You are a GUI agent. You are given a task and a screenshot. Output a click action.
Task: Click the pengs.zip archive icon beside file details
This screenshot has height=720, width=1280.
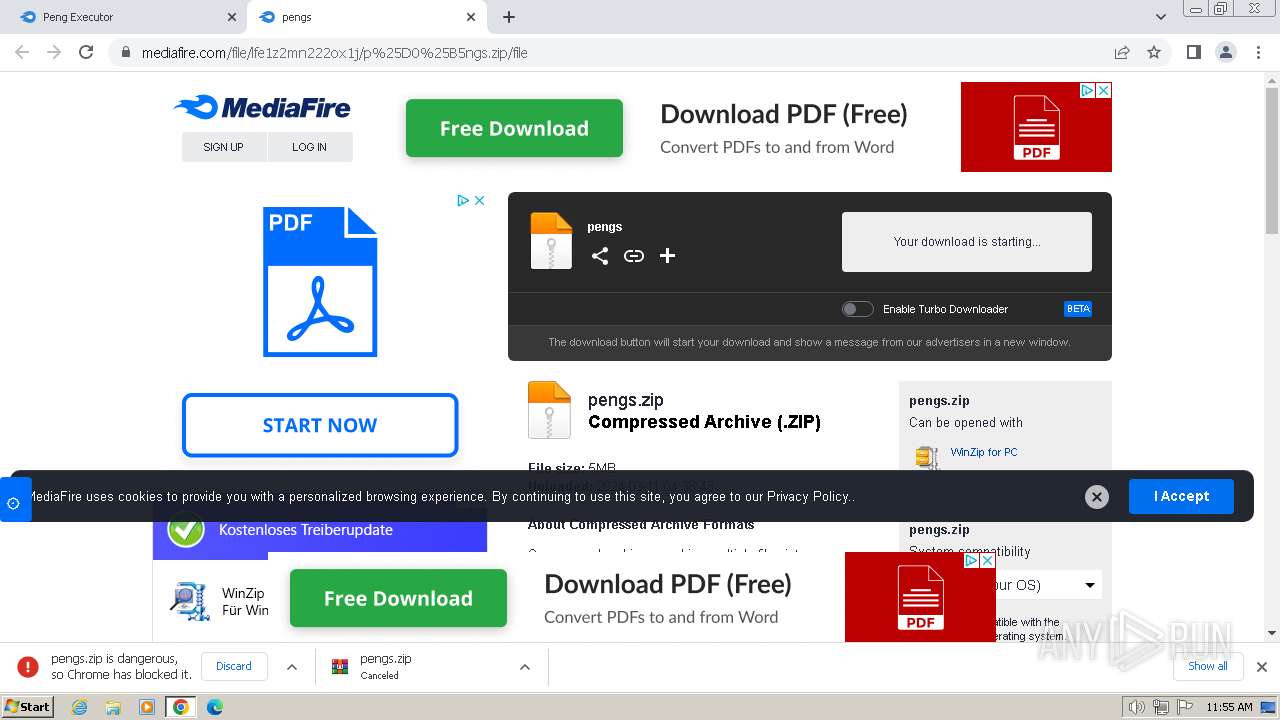pos(549,410)
